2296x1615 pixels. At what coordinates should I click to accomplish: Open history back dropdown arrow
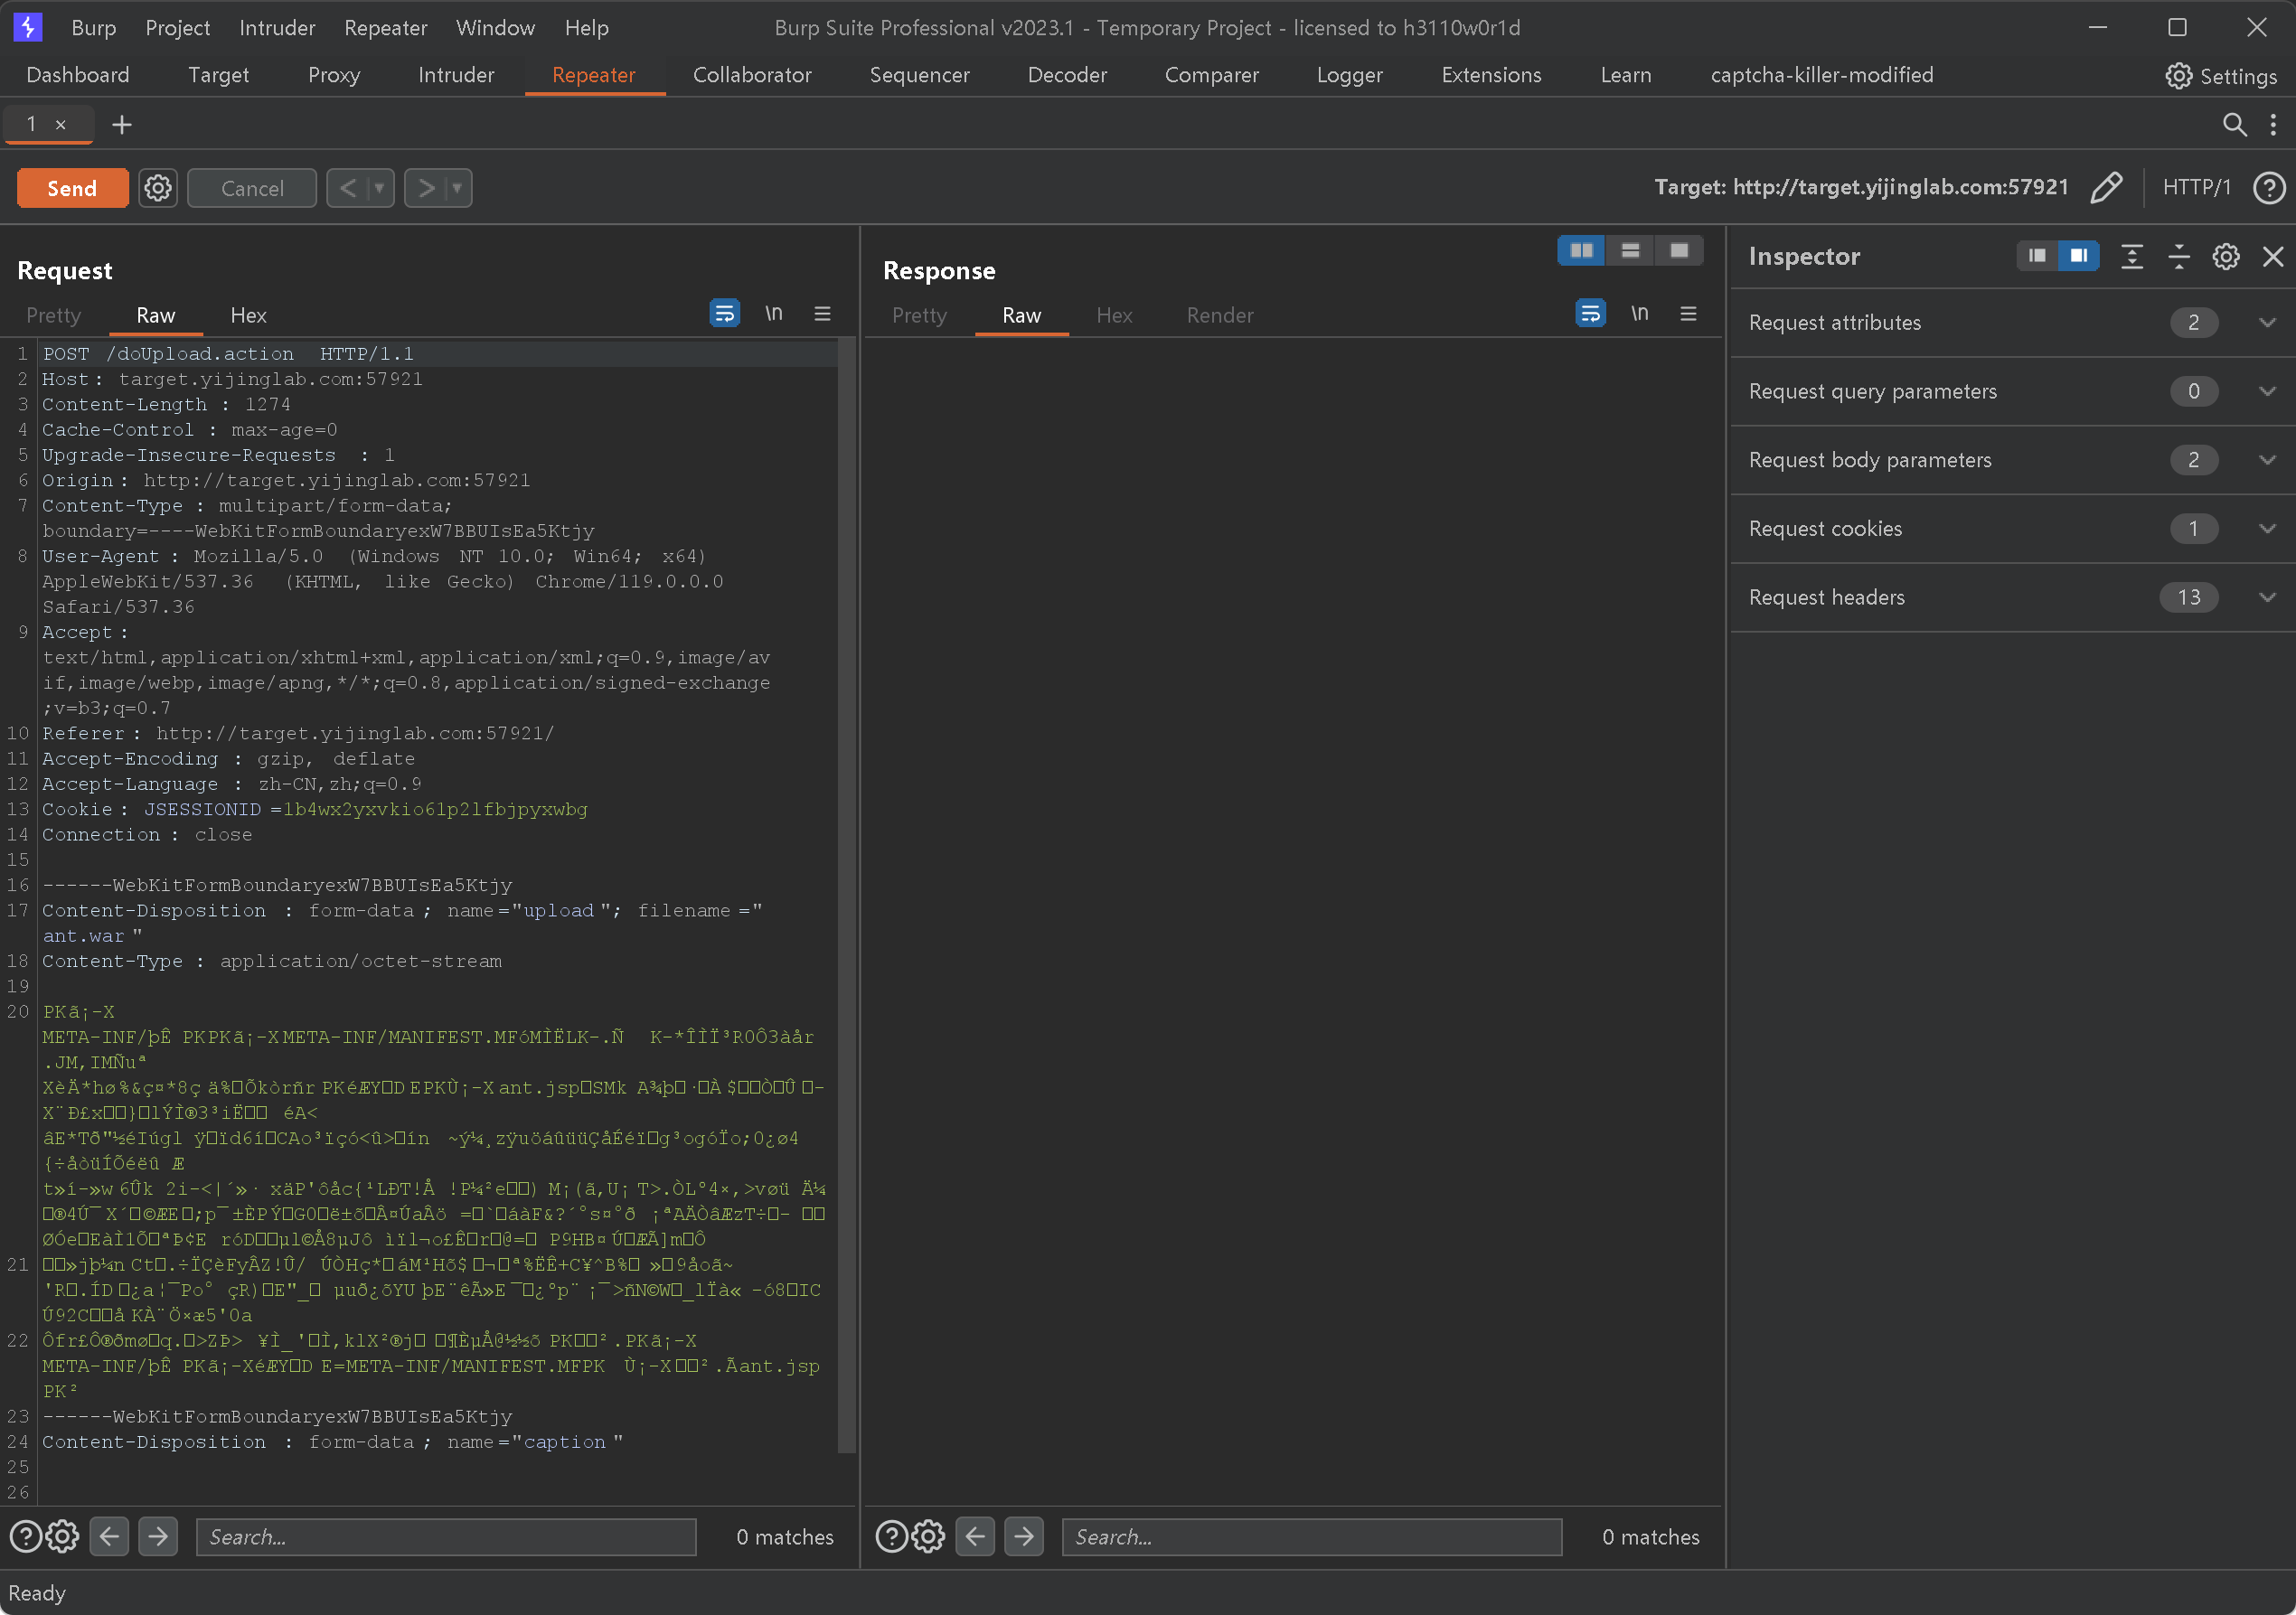[x=379, y=188]
